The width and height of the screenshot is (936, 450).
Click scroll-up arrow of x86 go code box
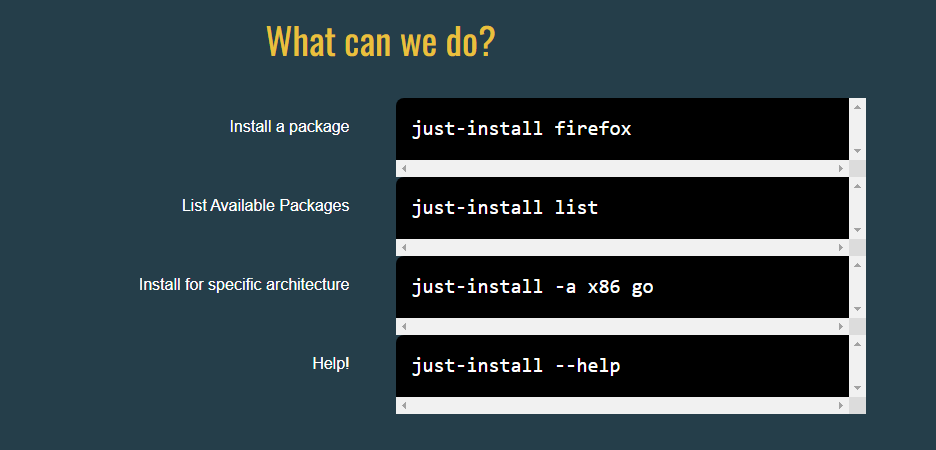857,265
